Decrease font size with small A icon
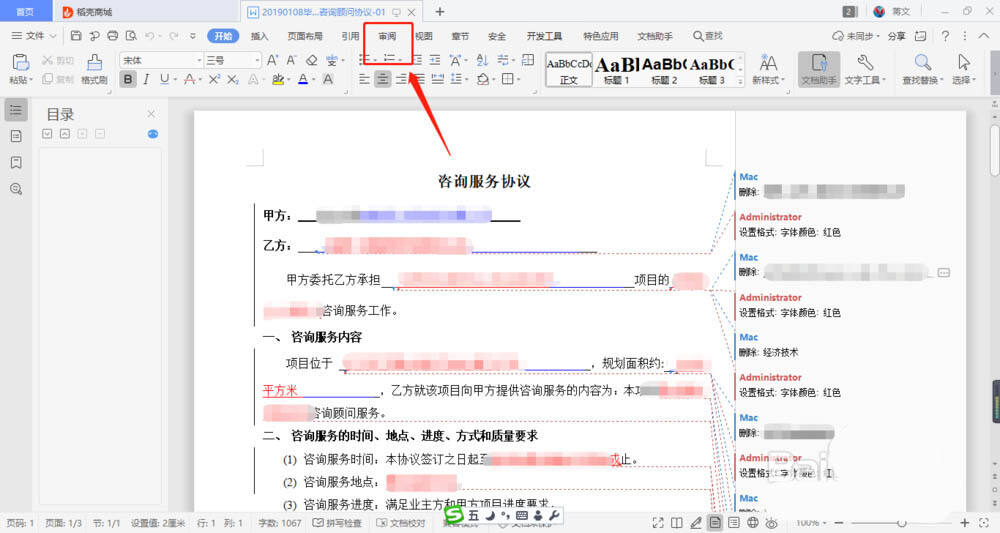 [x=291, y=60]
